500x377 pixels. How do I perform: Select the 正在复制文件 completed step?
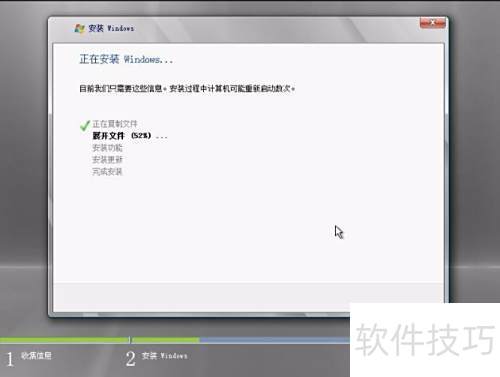(x=115, y=124)
